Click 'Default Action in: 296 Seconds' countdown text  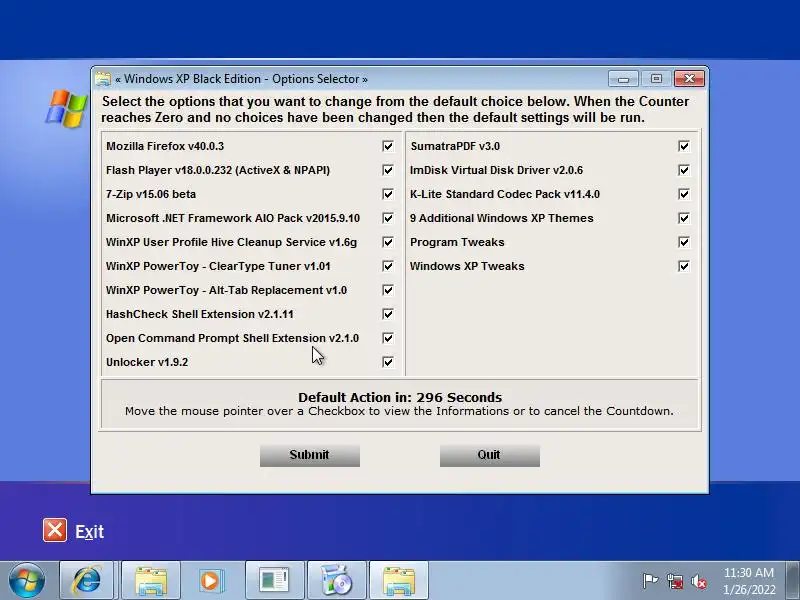[x=400, y=397]
